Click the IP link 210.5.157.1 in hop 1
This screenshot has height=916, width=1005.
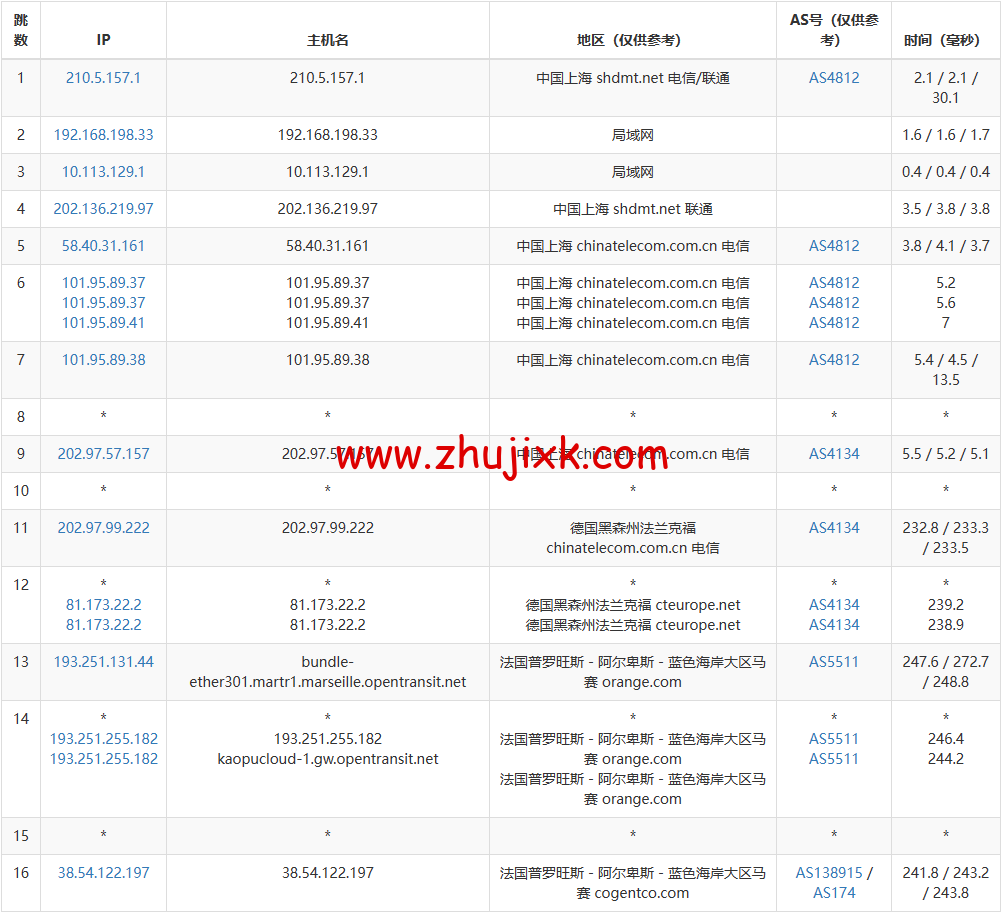point(103,76)
